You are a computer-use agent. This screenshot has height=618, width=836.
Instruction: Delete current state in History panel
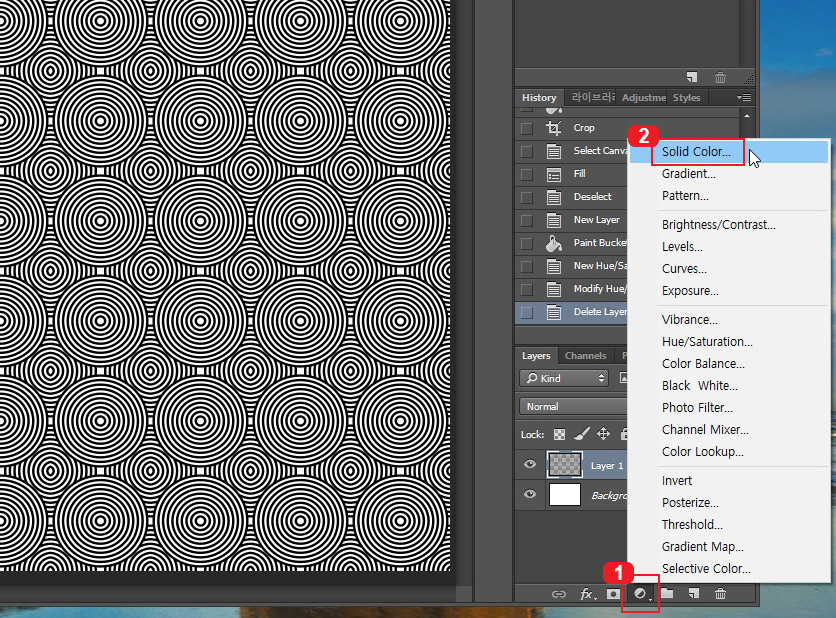click(720, 78)
